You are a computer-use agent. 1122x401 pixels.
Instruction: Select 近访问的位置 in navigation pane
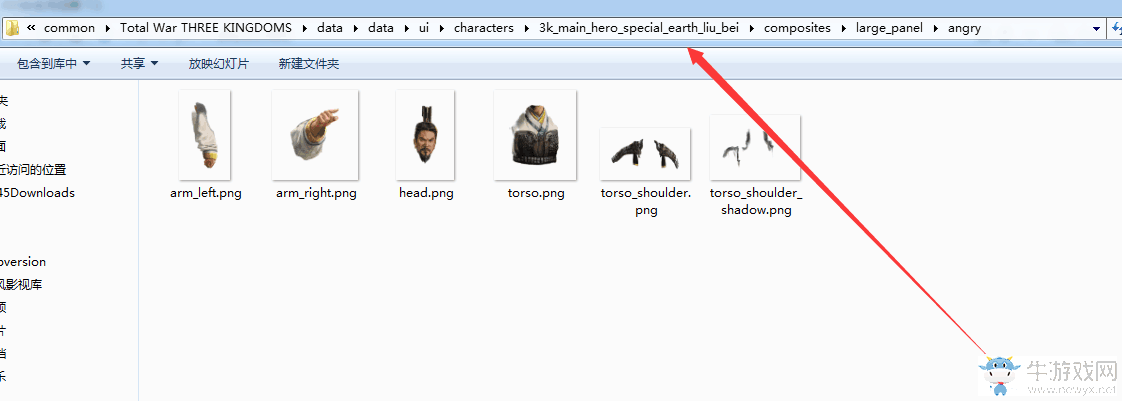[x=33, y=170]
